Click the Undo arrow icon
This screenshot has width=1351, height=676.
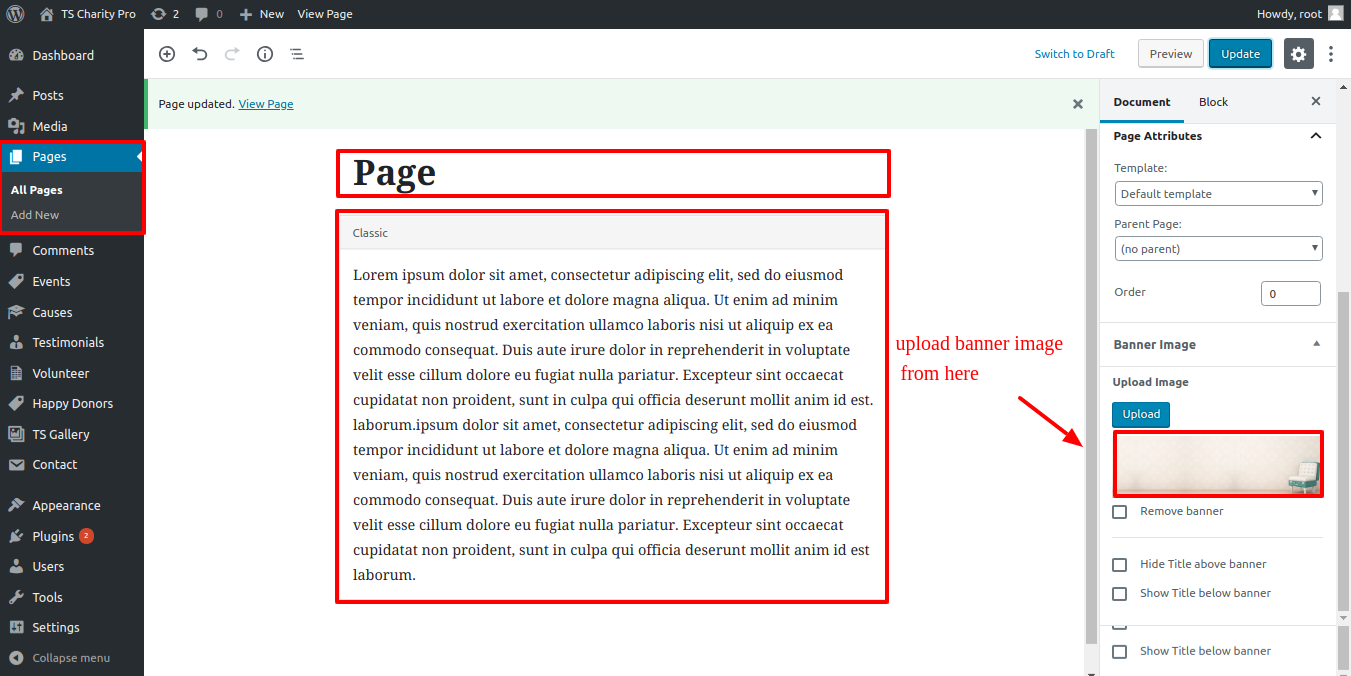pyautogui.click(x=200, y=54)
